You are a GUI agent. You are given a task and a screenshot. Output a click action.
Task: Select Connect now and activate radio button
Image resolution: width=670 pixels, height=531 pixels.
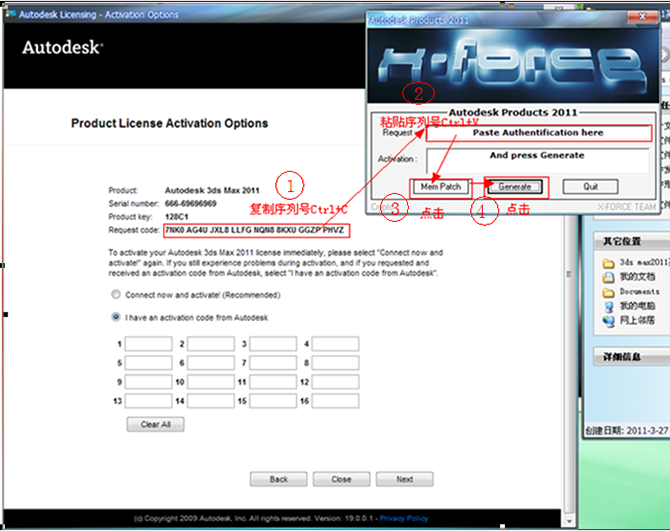(x=115, y=294)
